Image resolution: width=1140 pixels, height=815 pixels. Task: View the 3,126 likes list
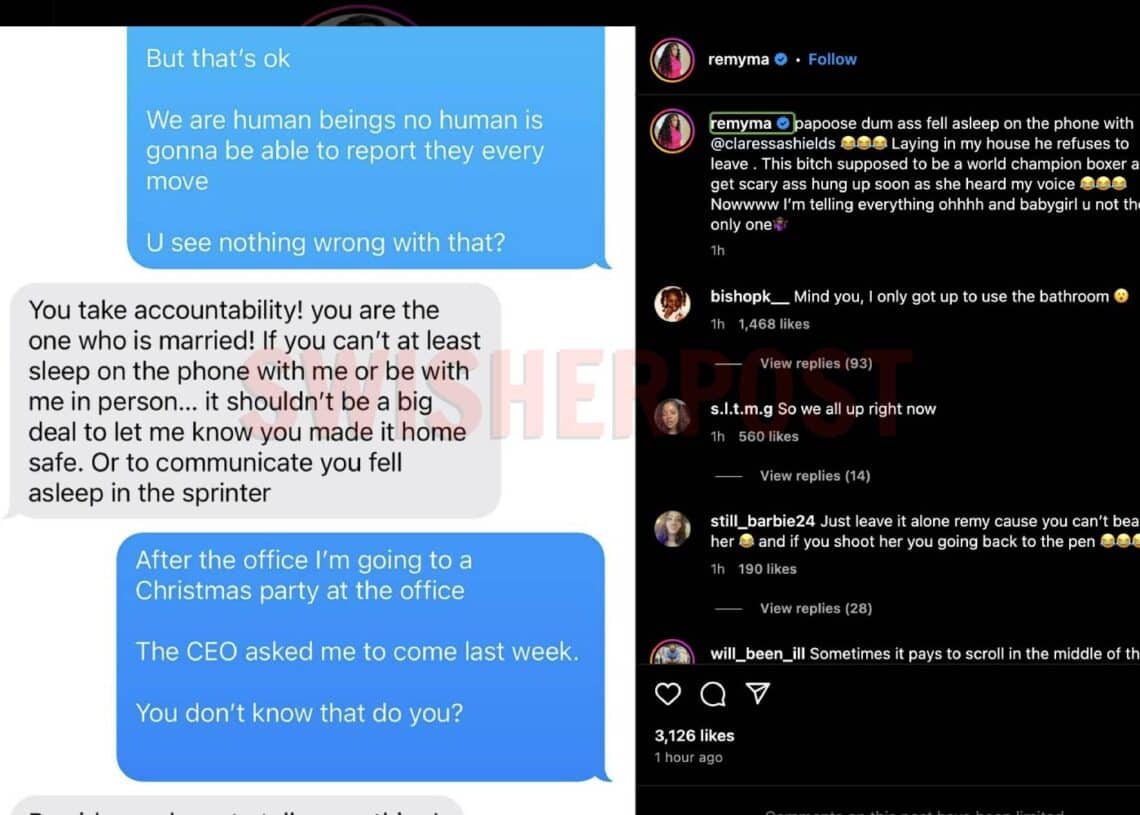pyautogui.click(x=694, y=736)
